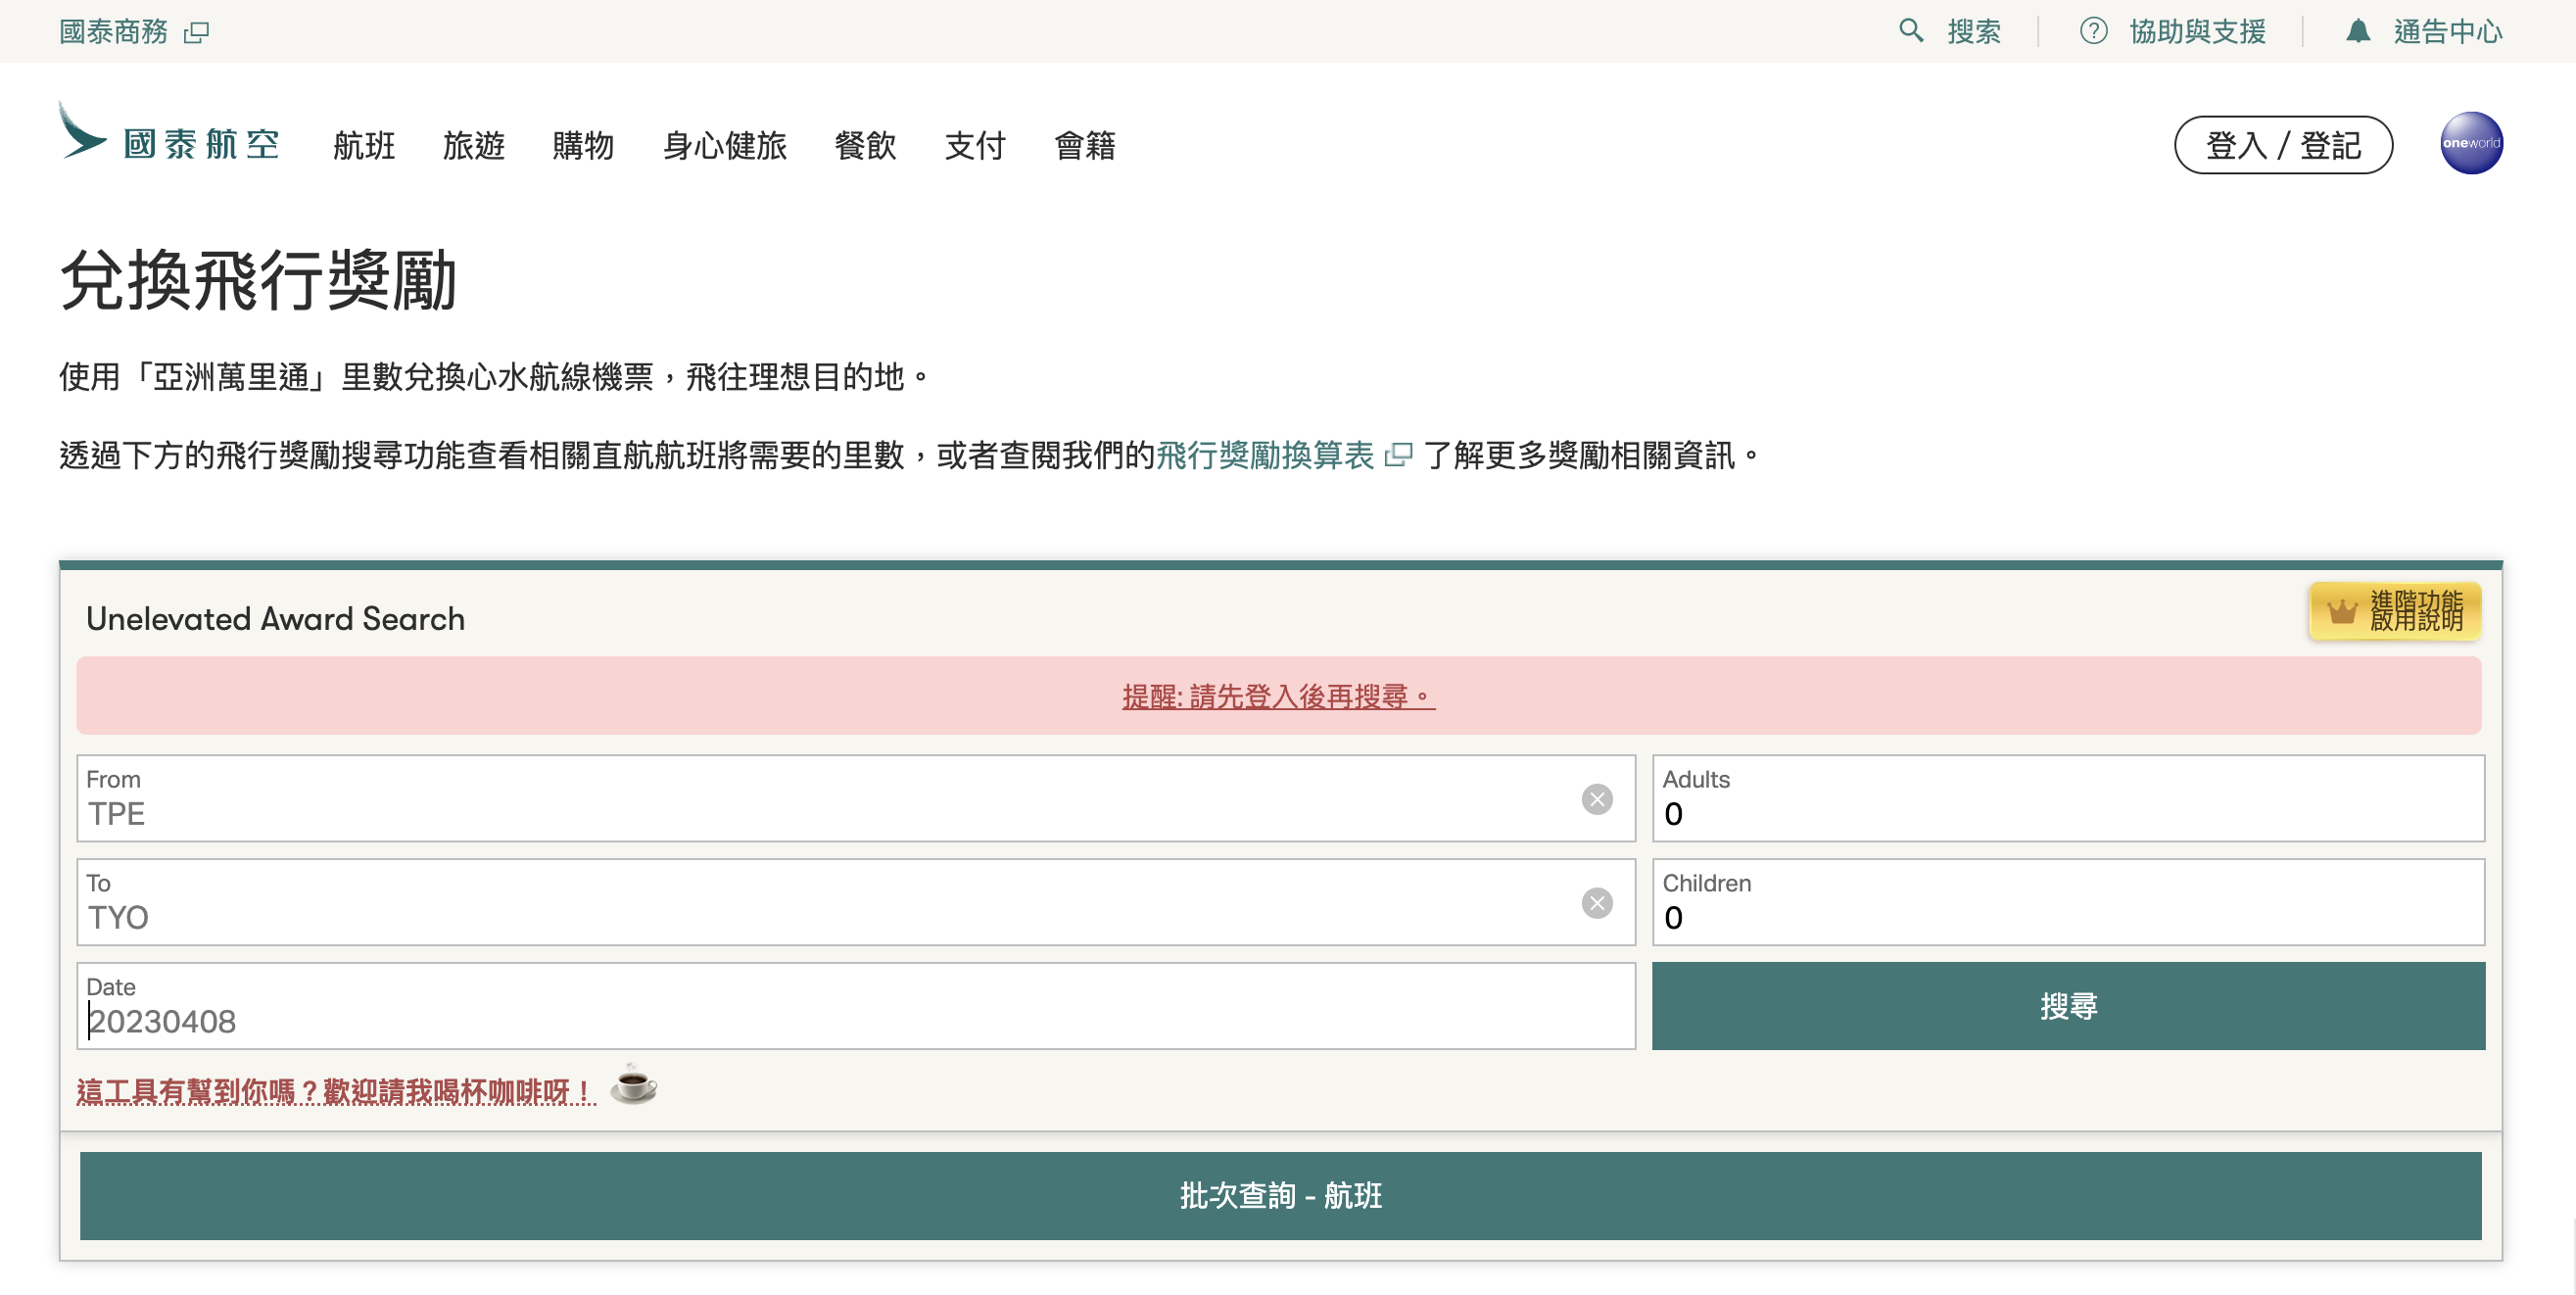Open the 身心健旅 menu
The image size is (2576, 1295).
724,146
